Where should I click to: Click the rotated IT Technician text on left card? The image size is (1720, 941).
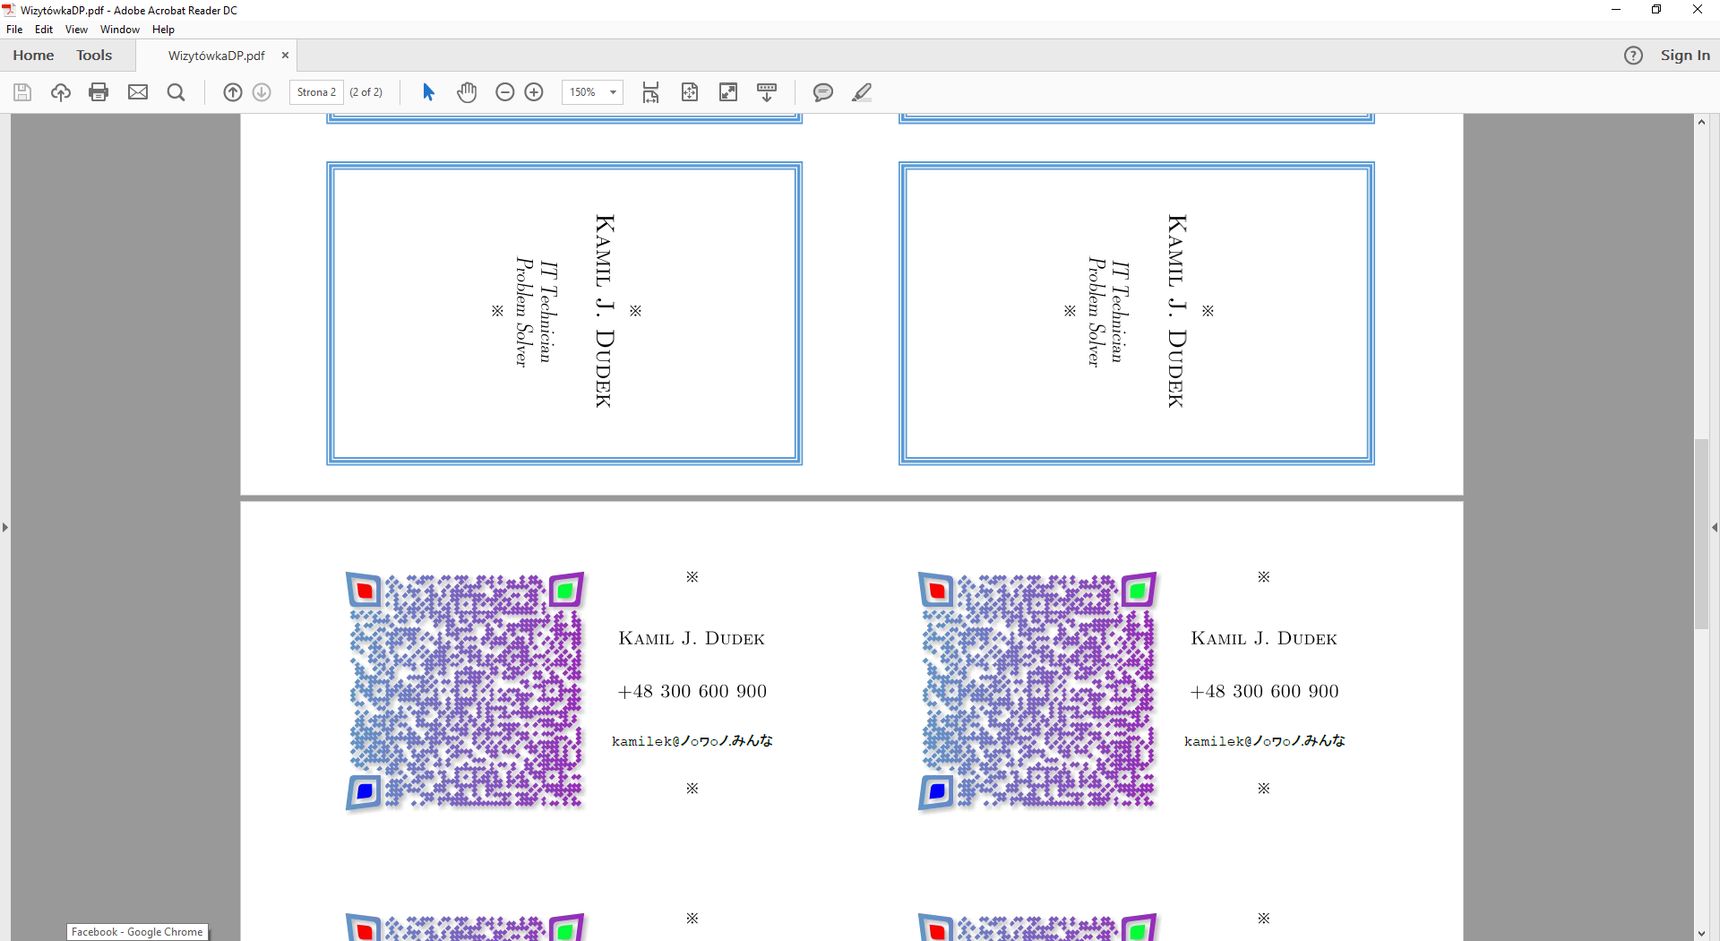click(x=547, y=312)
